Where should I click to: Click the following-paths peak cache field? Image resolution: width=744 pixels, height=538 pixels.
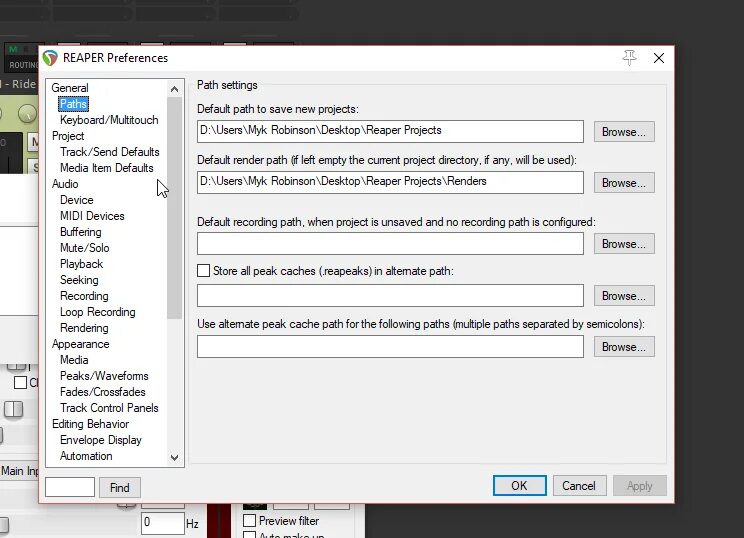point(390,347)
